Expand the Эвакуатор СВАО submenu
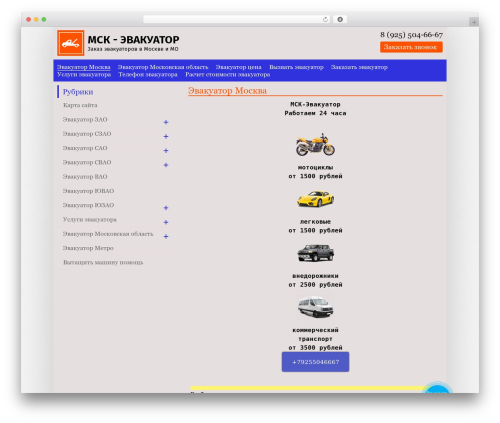This screenshot has height=423, width=500. (166, 165)
